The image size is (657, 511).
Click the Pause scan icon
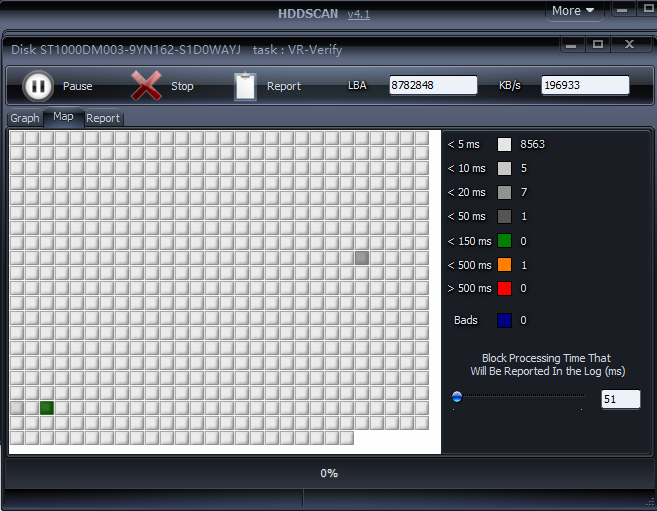coord(38,86)
